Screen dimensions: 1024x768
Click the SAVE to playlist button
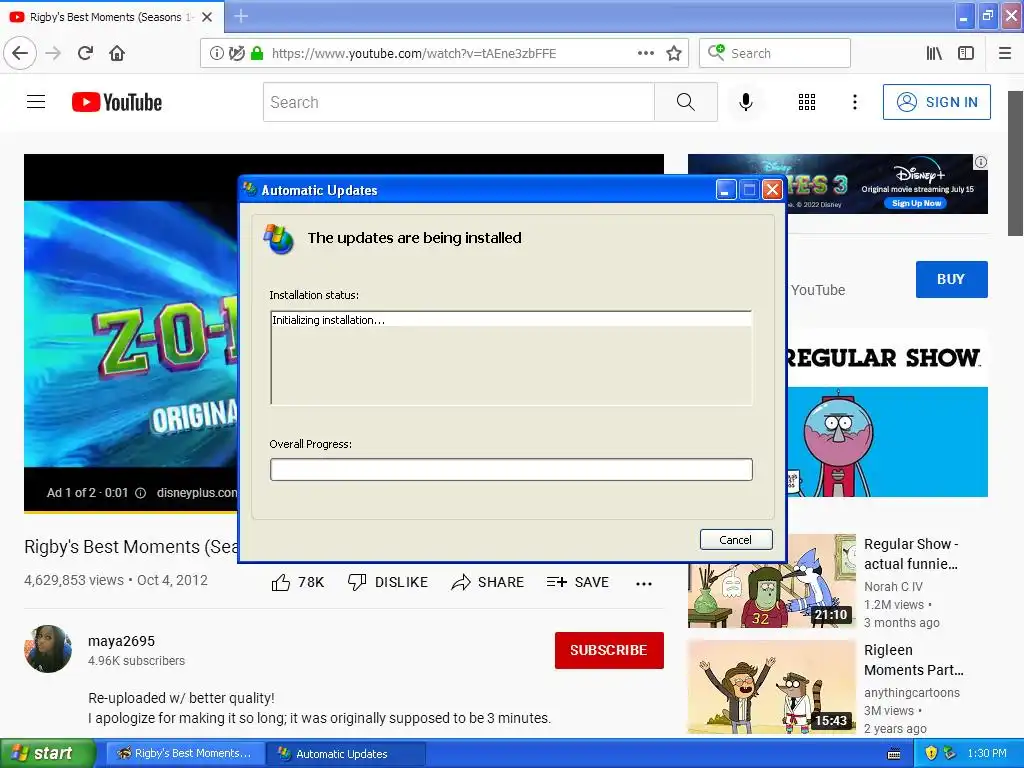(x=578, y=582)
